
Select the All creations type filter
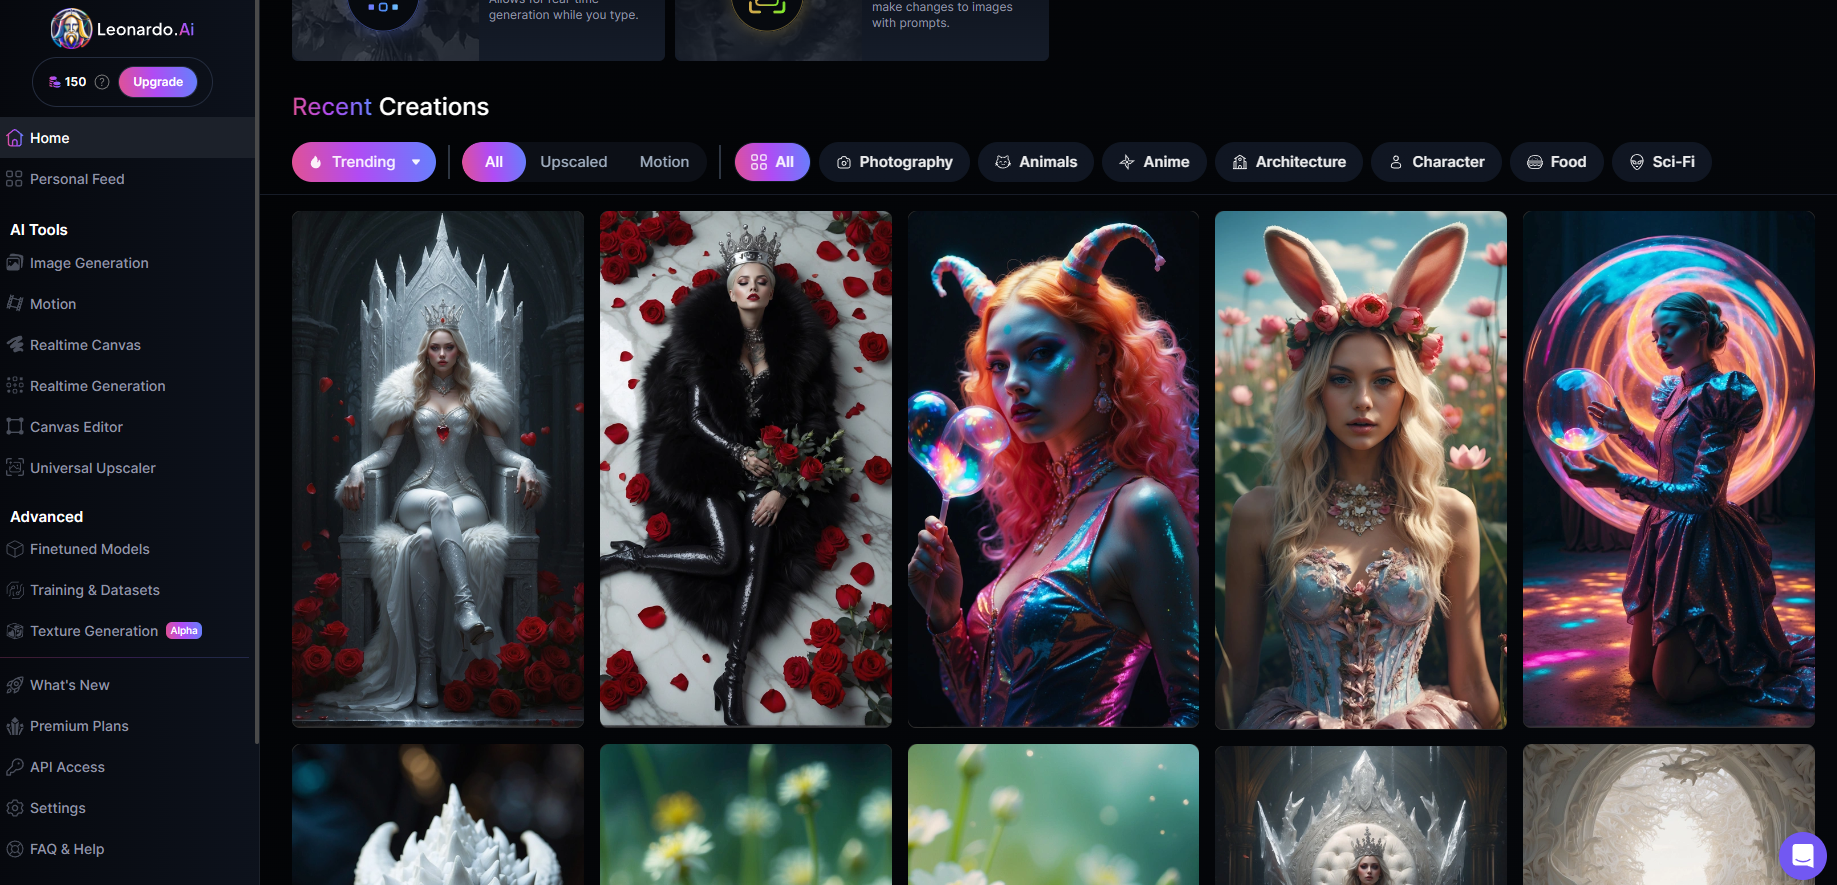(x=493, y=162)
